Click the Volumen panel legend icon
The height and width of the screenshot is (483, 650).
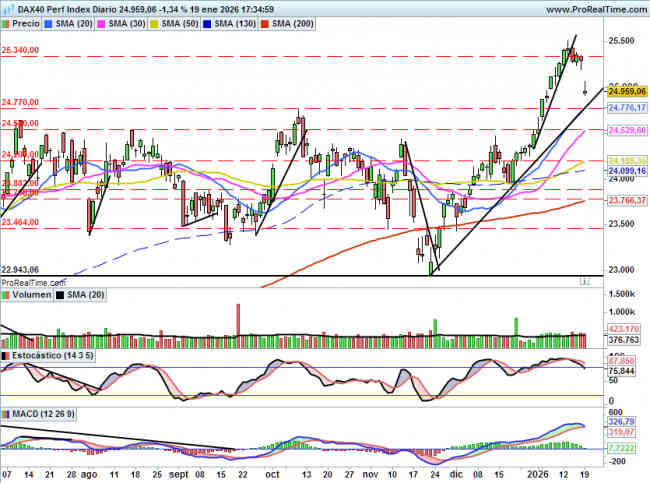click(x=7, y=295)
